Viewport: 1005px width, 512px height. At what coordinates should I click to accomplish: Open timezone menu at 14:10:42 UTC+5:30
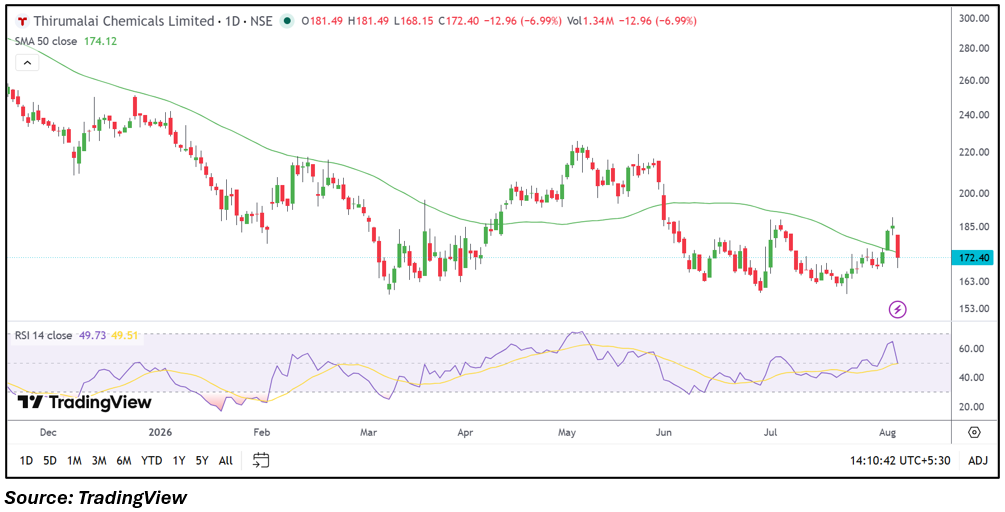pyautogui.click(x=902, y=460)
